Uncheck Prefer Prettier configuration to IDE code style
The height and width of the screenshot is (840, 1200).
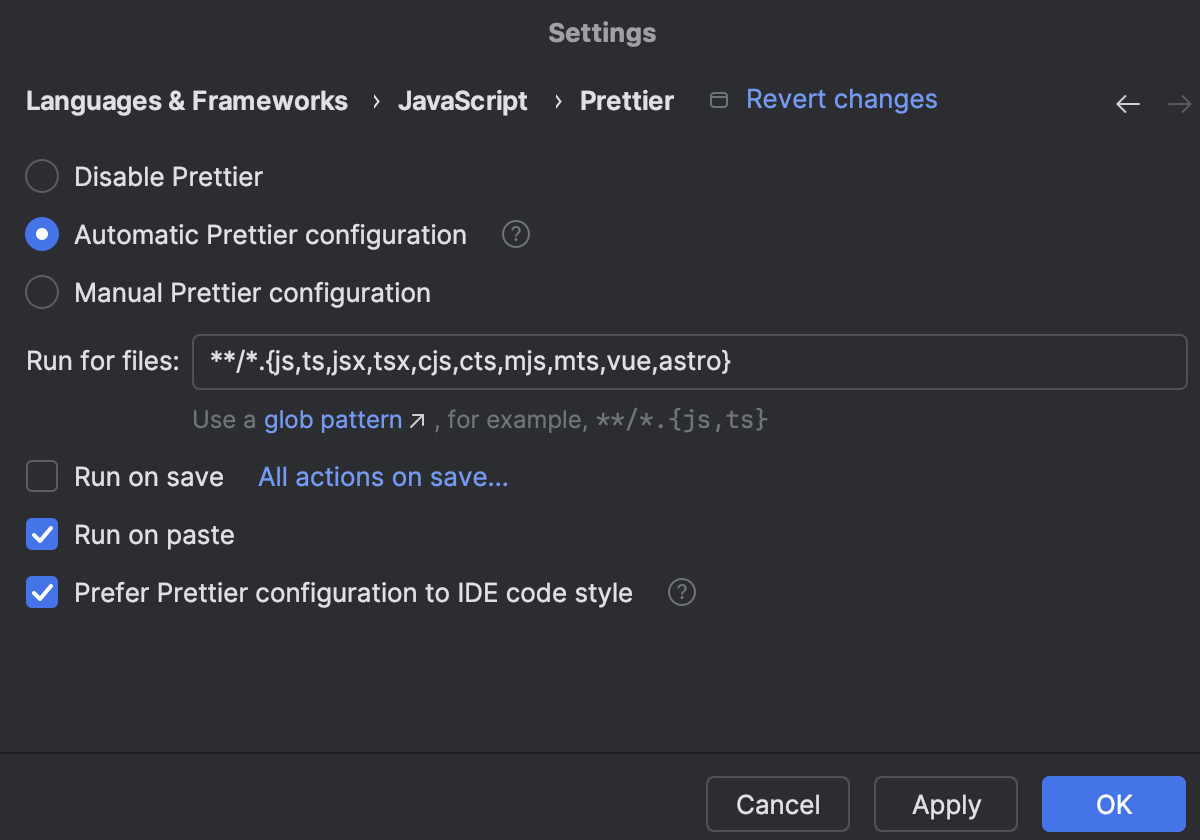coord(41,592)
